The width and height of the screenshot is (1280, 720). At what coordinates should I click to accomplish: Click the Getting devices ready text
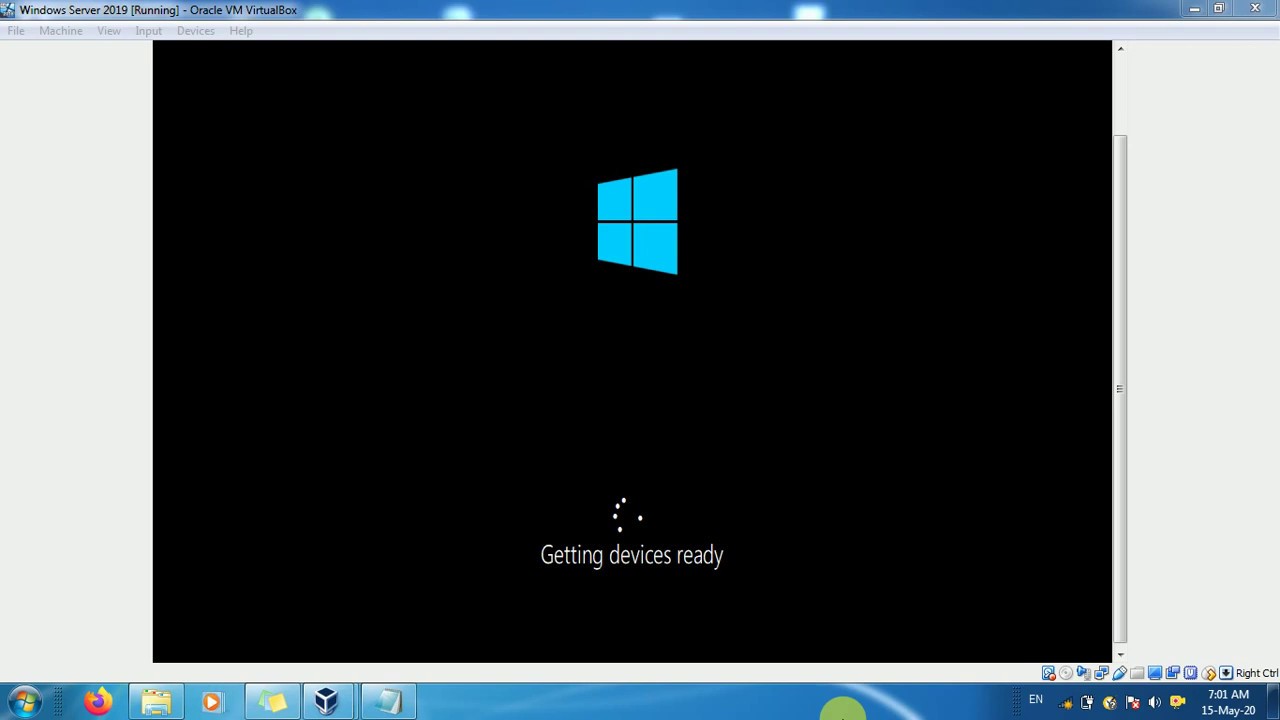[632, 556]
